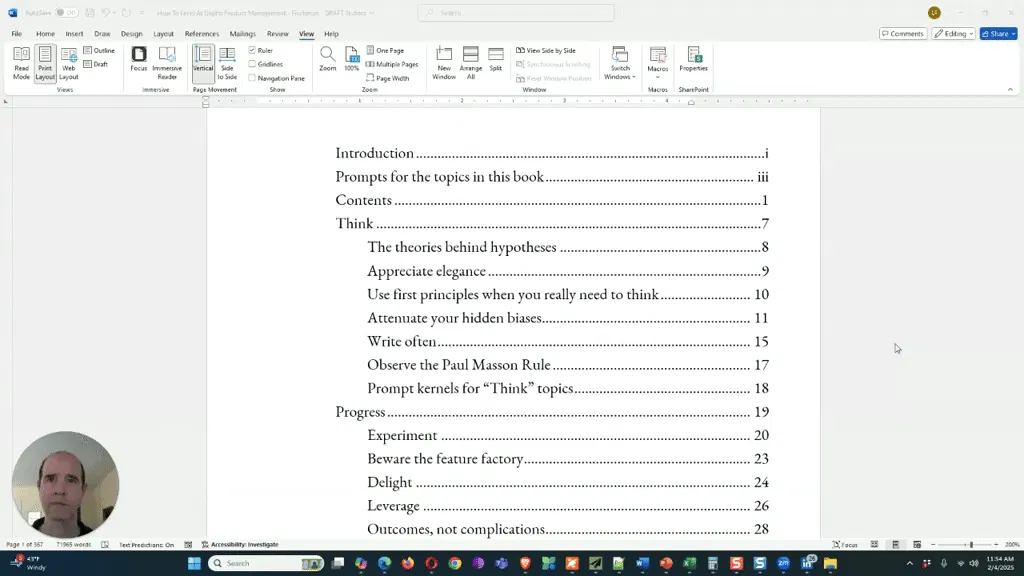
Task: Enable Gridlines checkbox
Action: (252, 64)
